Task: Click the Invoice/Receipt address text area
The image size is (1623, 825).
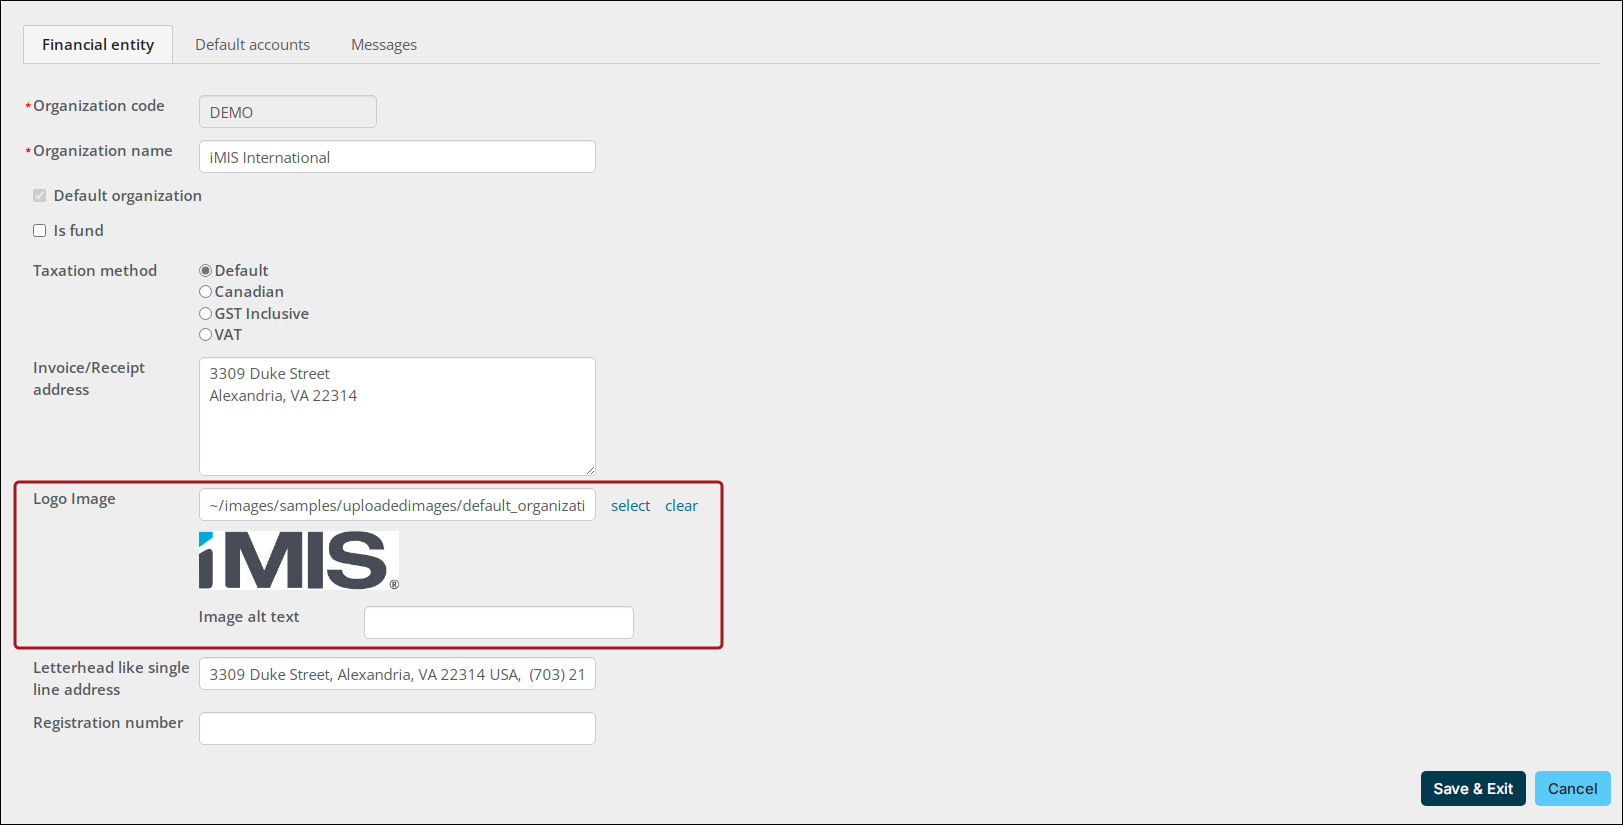Action: [397, 417]
